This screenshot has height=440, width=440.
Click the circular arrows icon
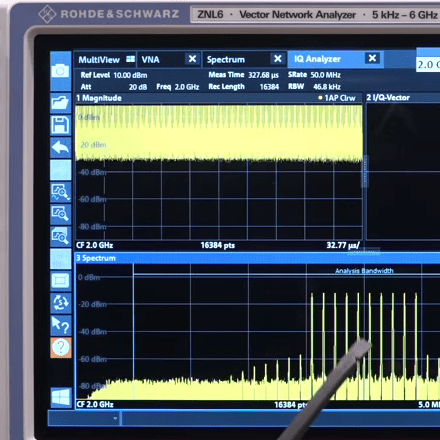click(60, 303)
